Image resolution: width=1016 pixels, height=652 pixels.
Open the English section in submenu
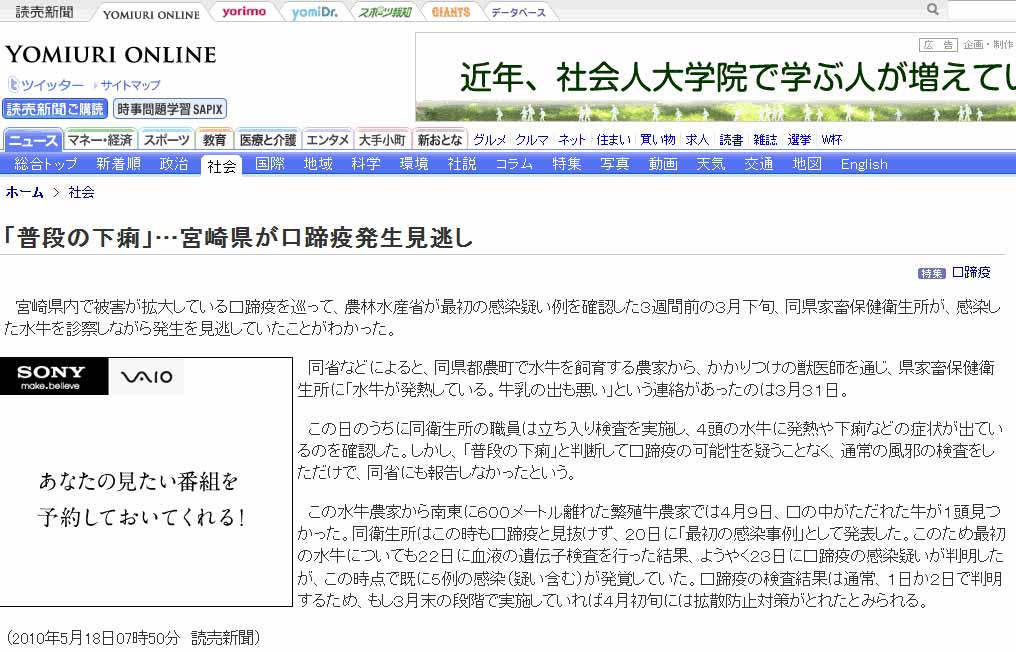[863, 164]
